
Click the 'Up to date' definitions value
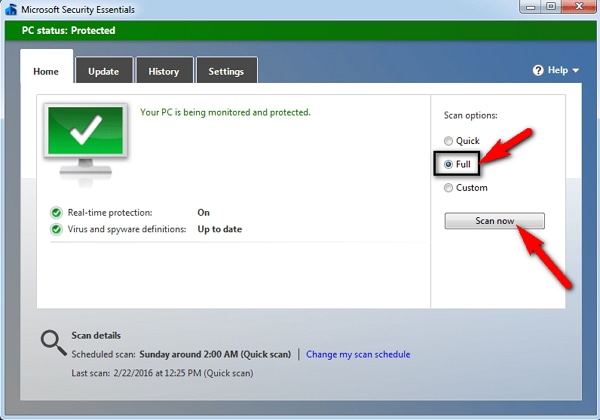220,229
